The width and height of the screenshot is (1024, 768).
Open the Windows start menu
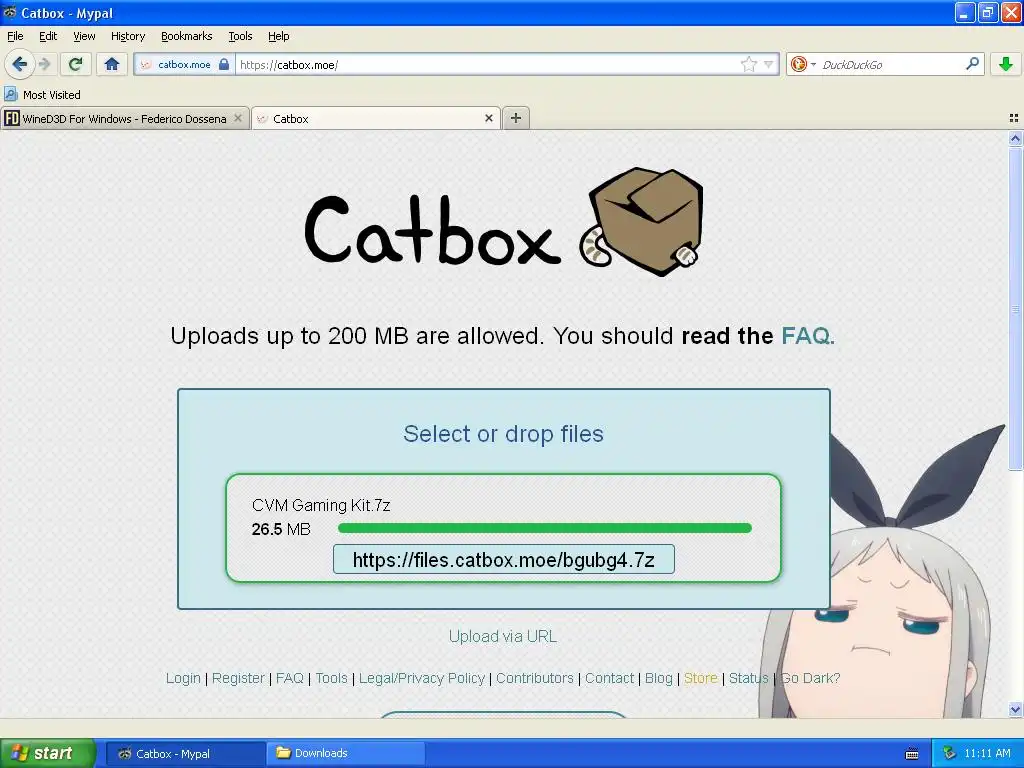(x=48, y=753)
